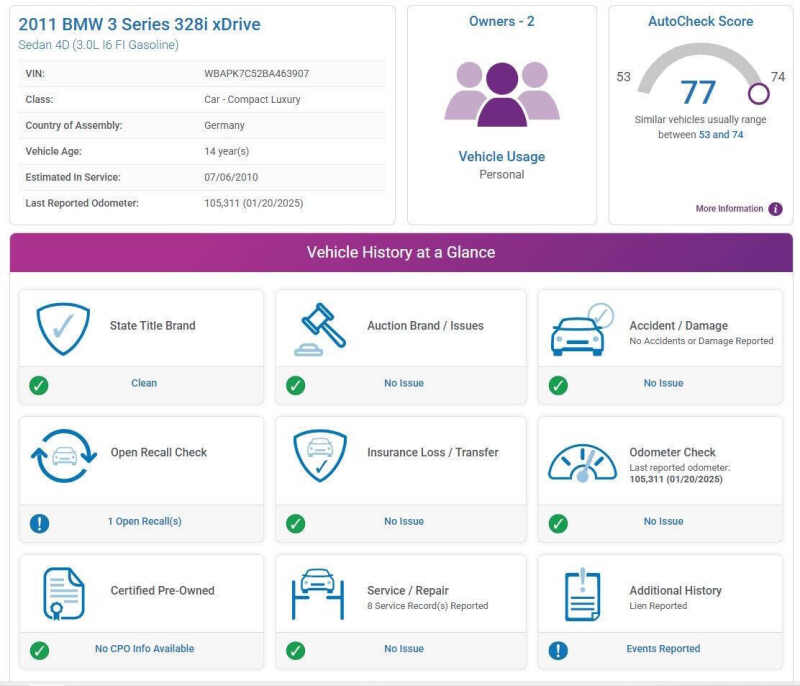
Task: Click the Open Recall Check circular arrows icon
Action: tap(63, 454)
